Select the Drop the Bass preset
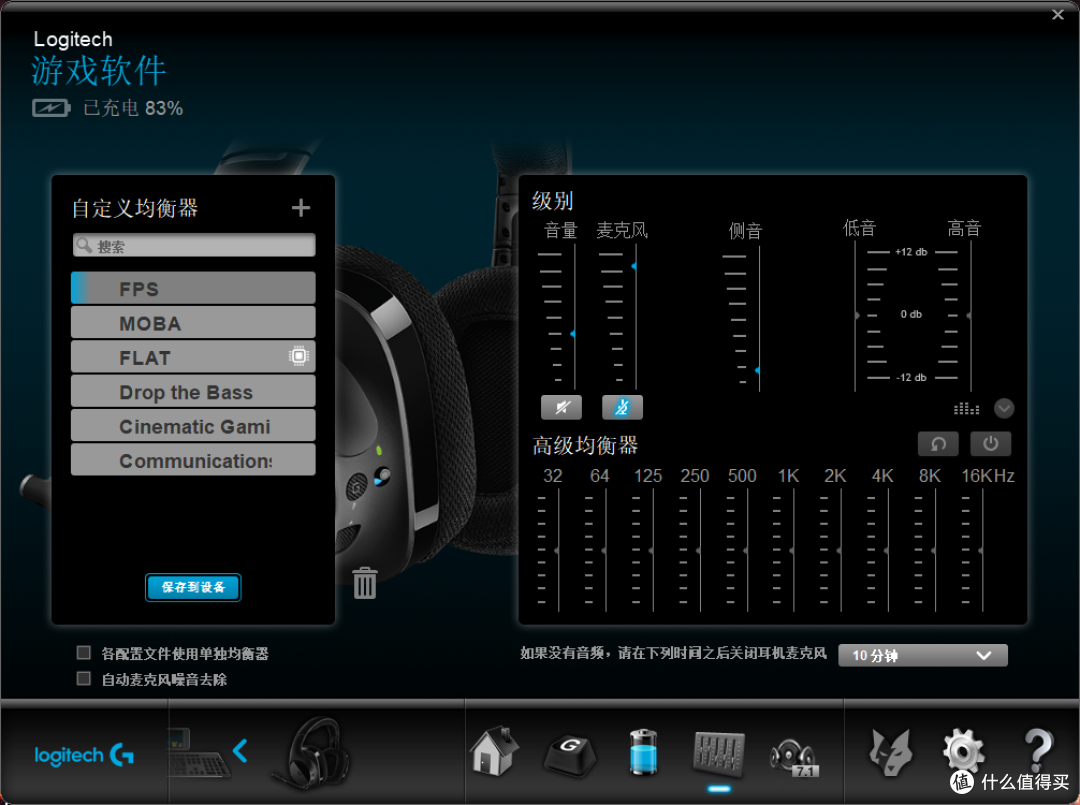The image size is (1080, 805). point(193,391)
